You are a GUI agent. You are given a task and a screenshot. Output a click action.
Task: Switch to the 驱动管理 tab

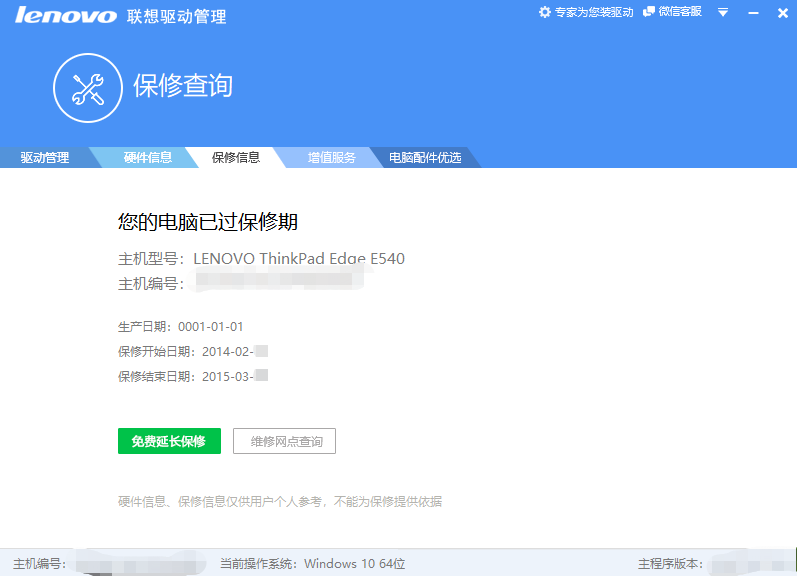click(x=45, y=158)
